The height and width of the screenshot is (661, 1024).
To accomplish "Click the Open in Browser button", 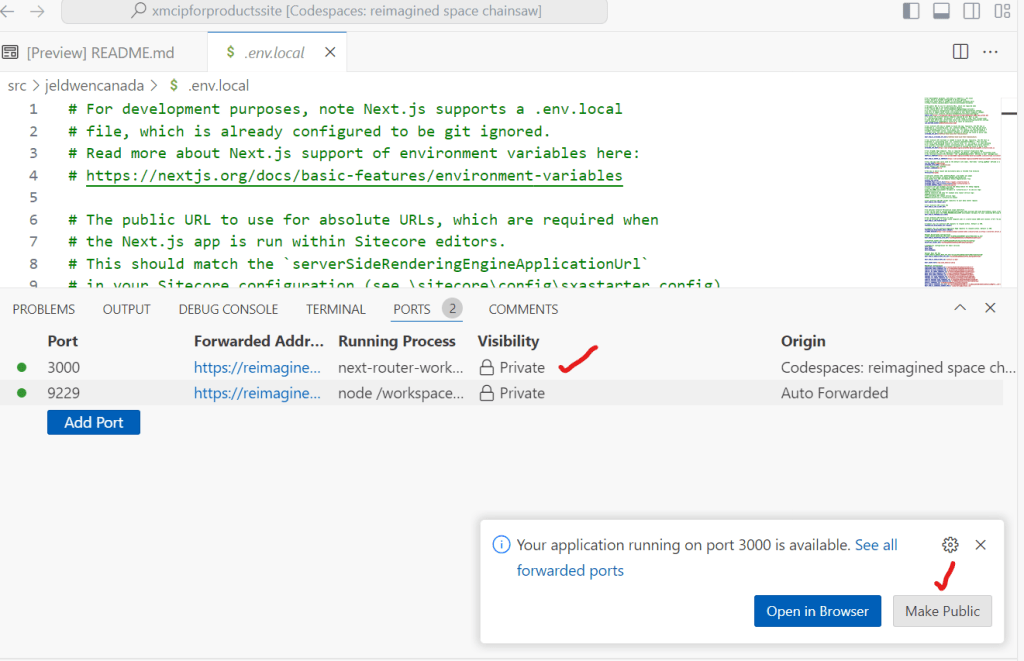I will (x=817, y=611).
